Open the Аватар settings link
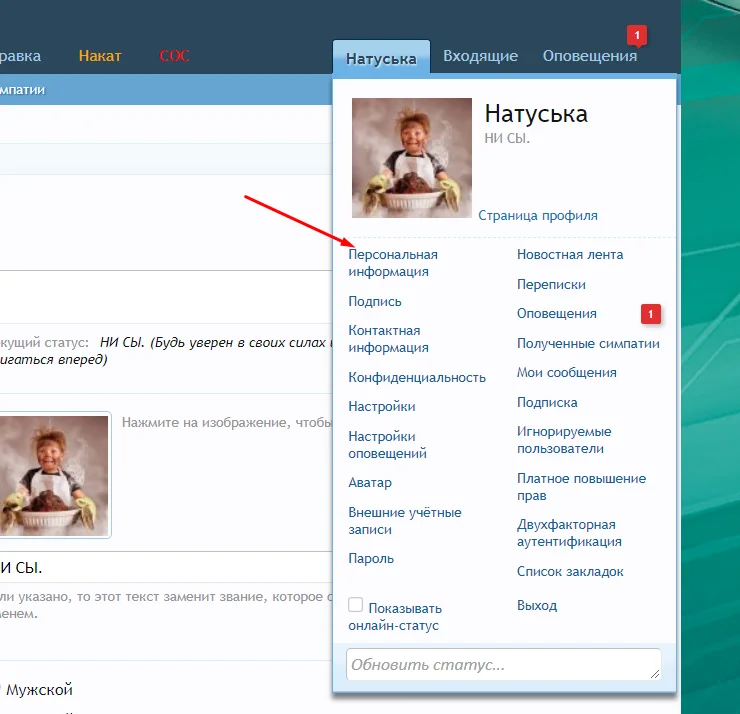740x714 pixels. point(370,483)
